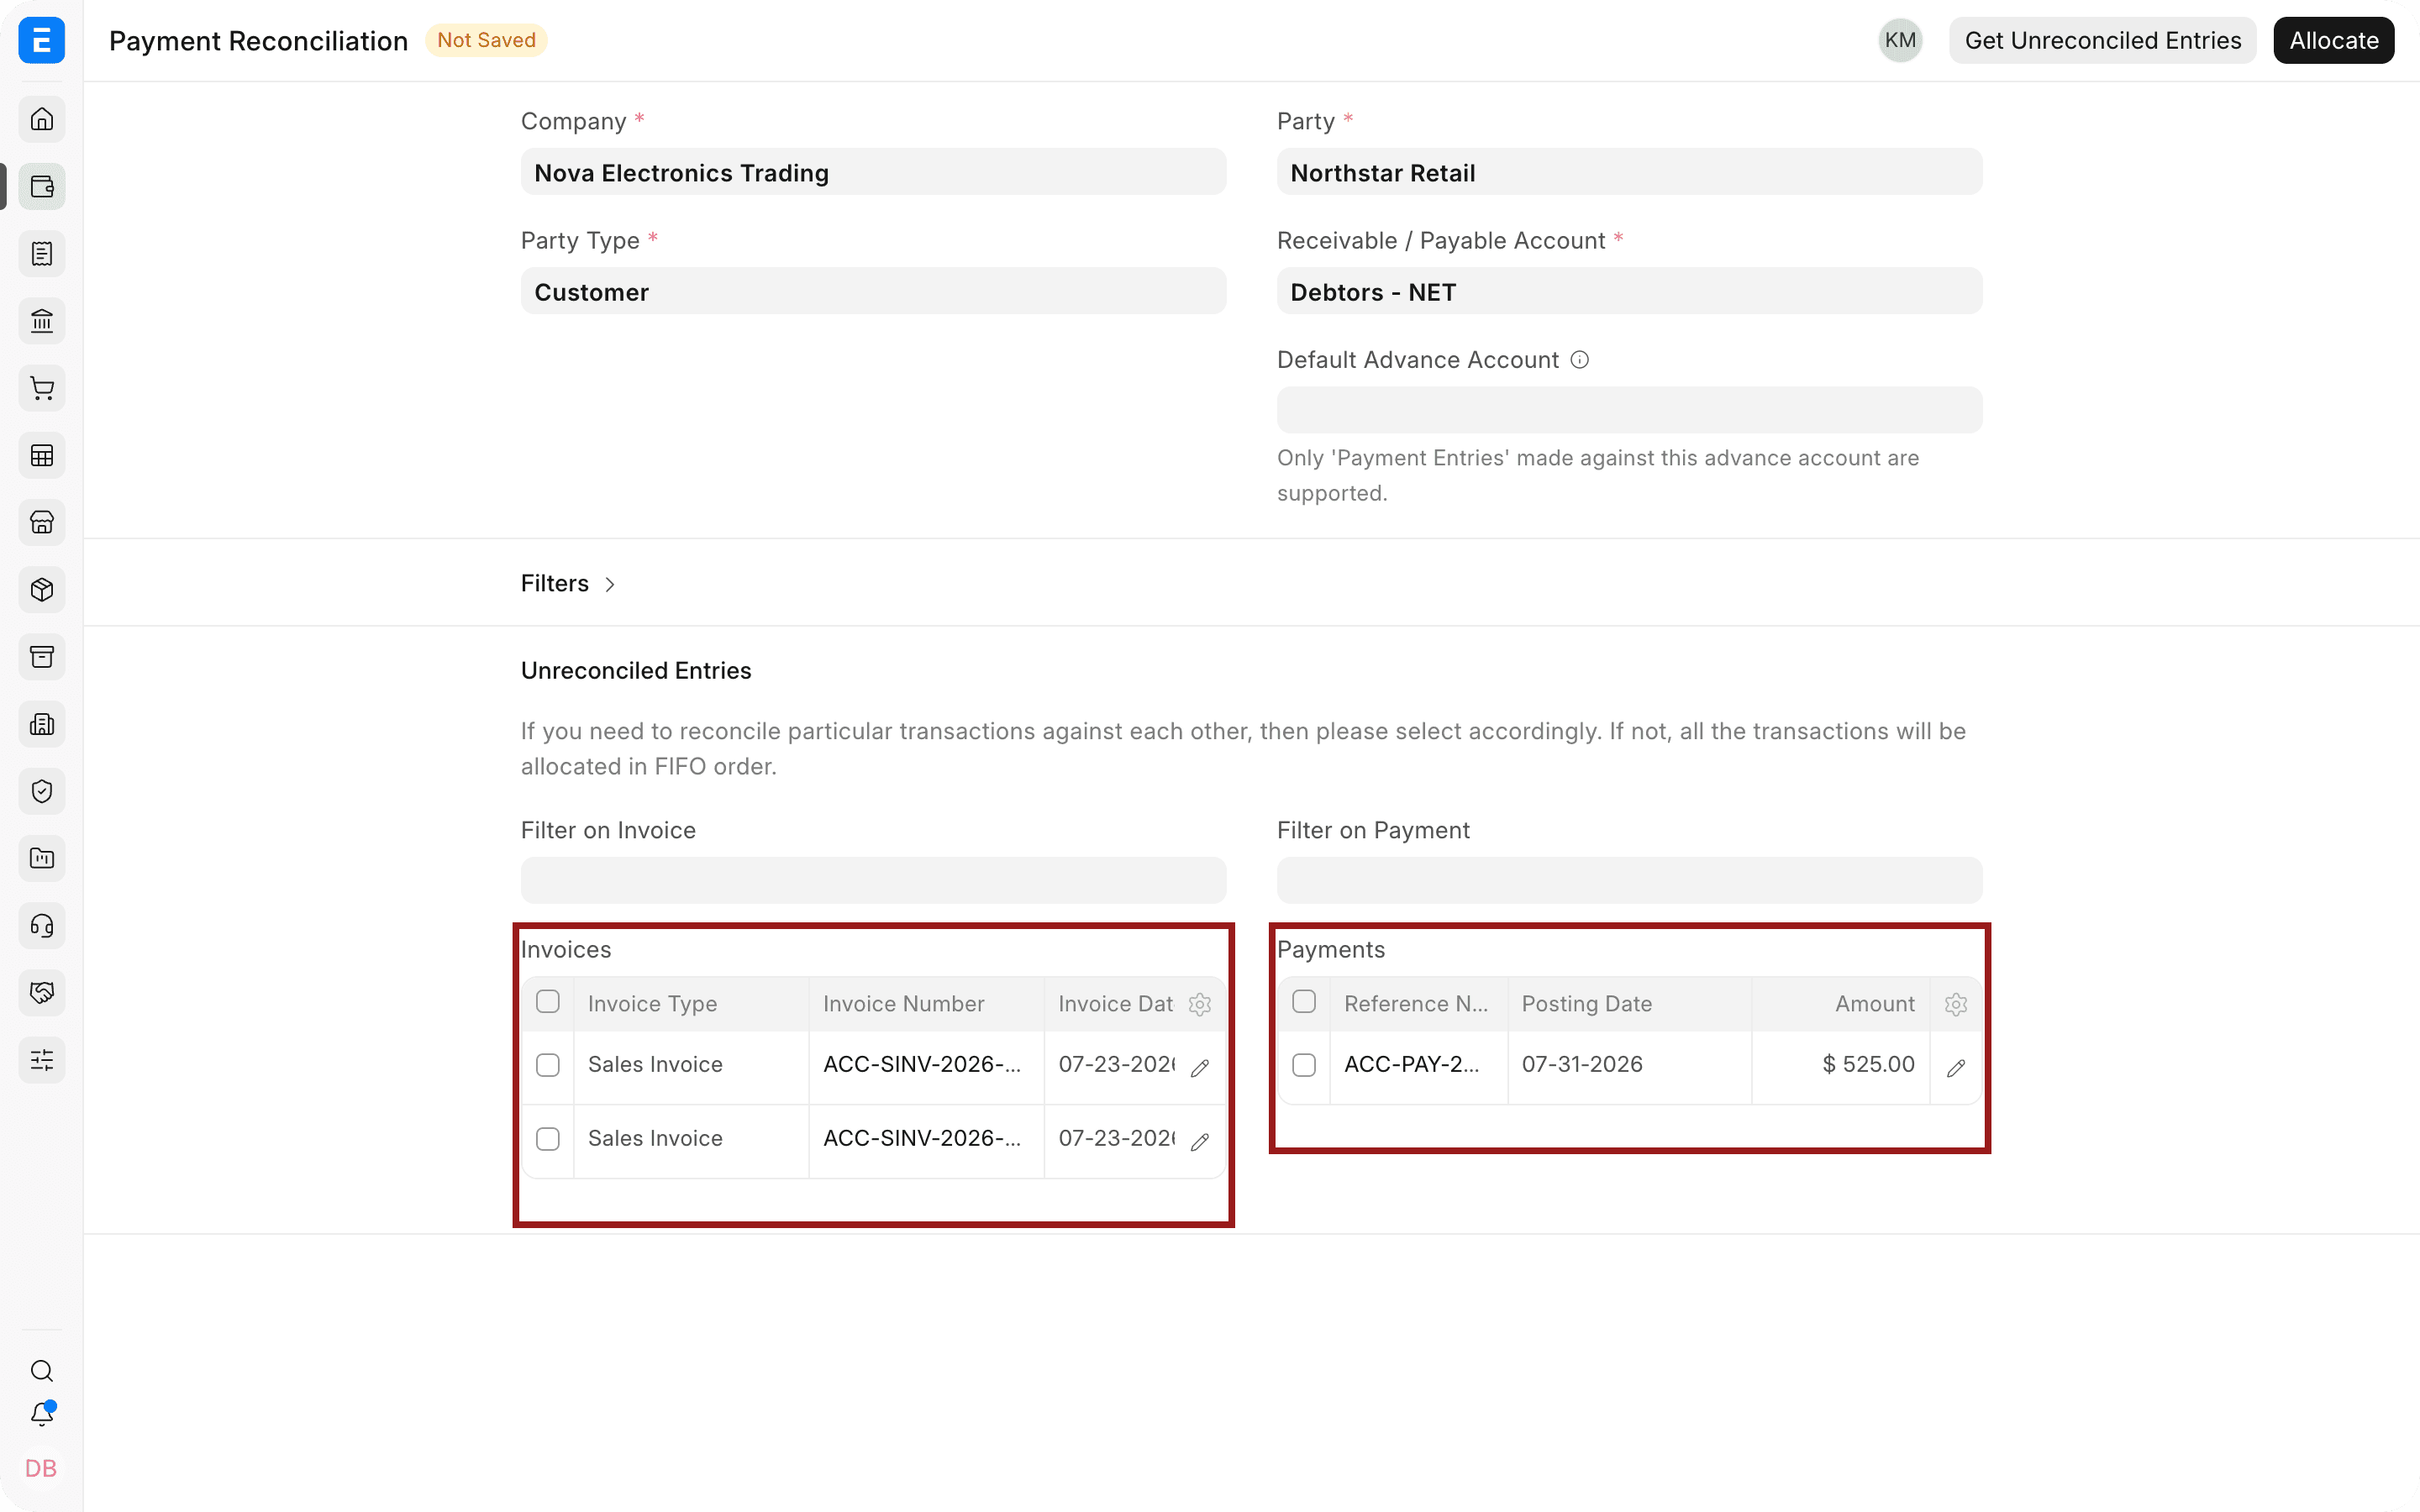
Task: Click the $ 525.00 amount cell
Action: [x=1840, y=1065]
